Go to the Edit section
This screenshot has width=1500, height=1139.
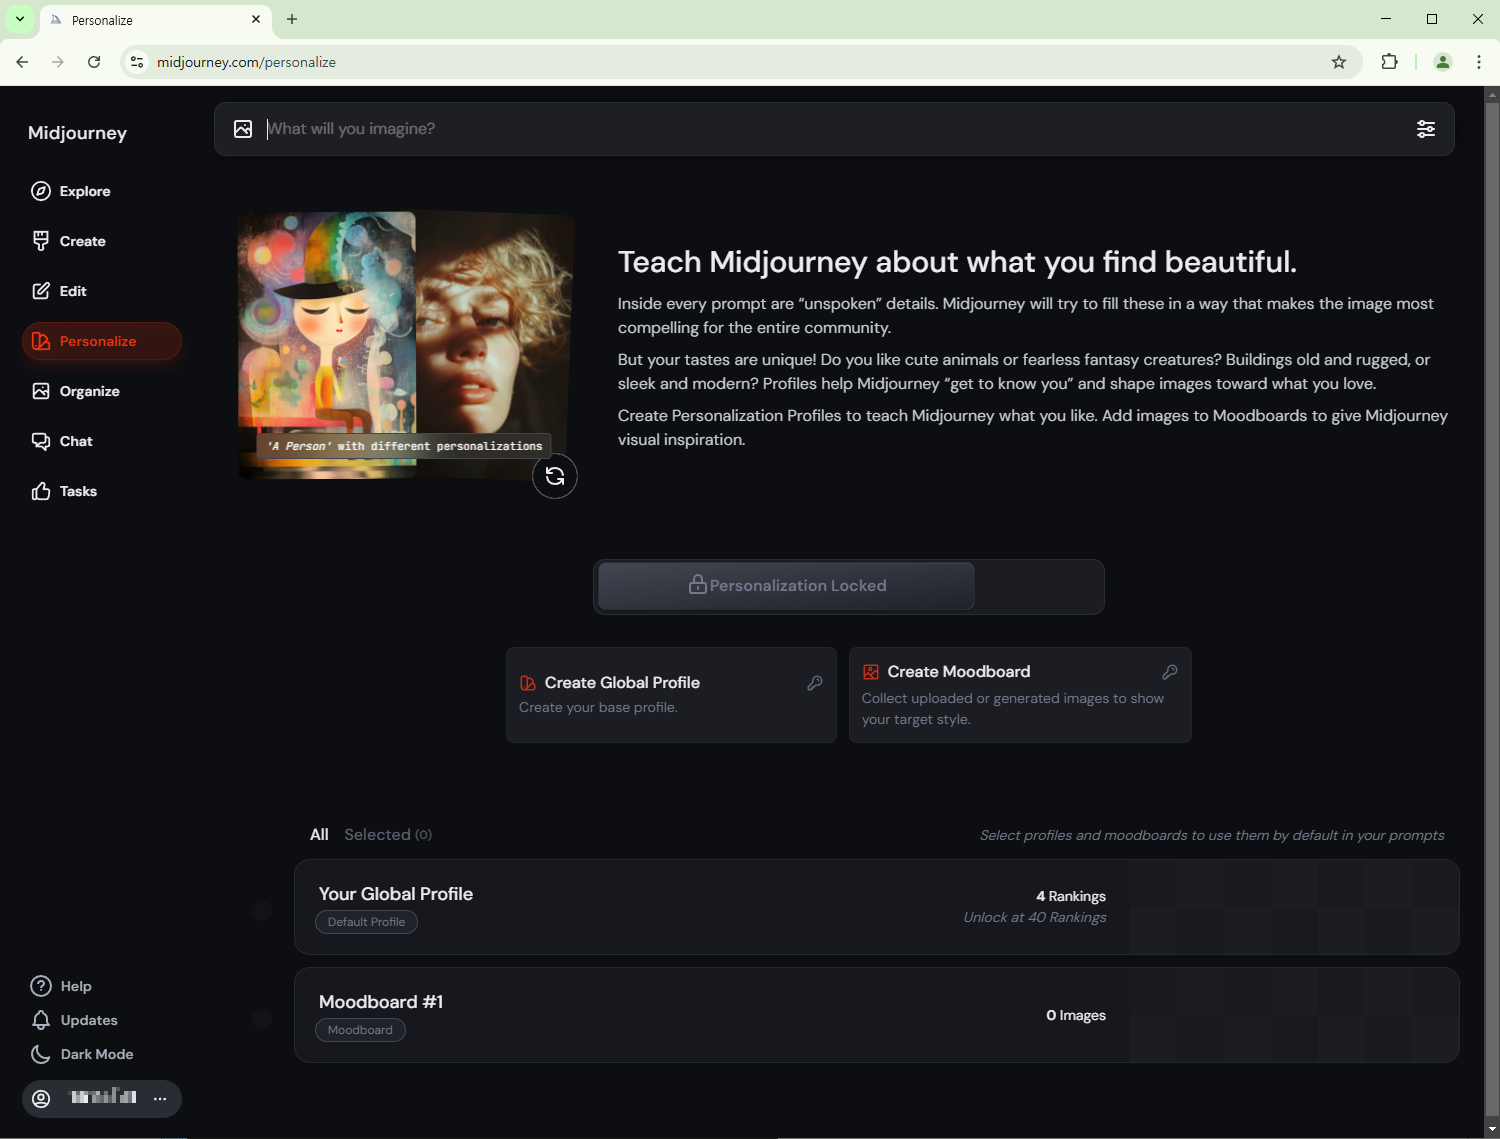tap(60, 291)
